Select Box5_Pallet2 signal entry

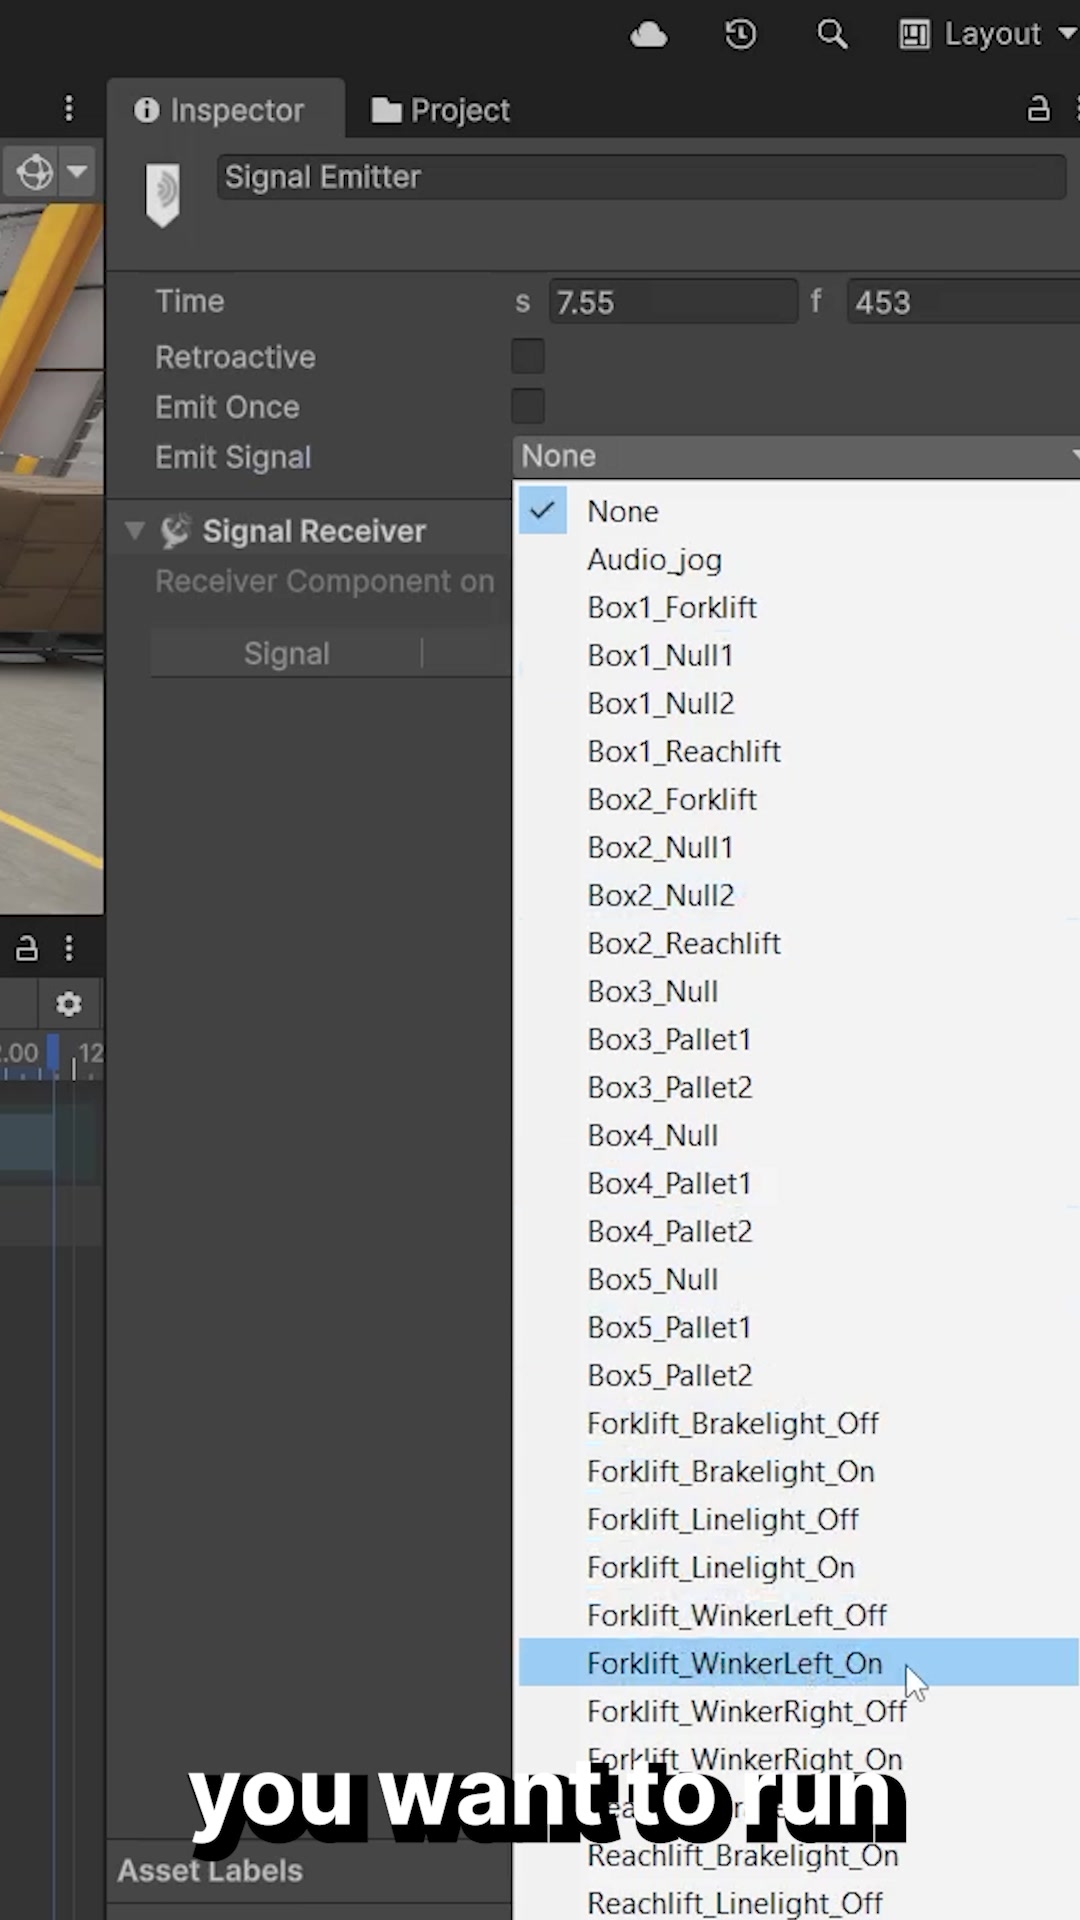click(x=798, y=1375)
